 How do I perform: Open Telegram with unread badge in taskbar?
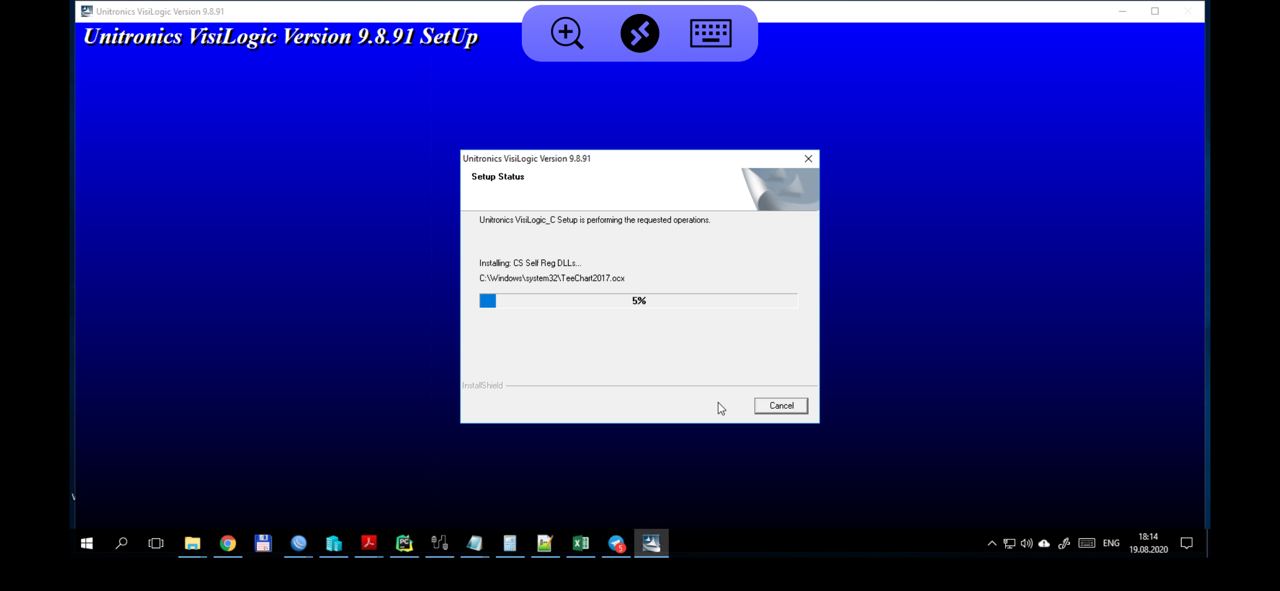[x=616, y=543]
